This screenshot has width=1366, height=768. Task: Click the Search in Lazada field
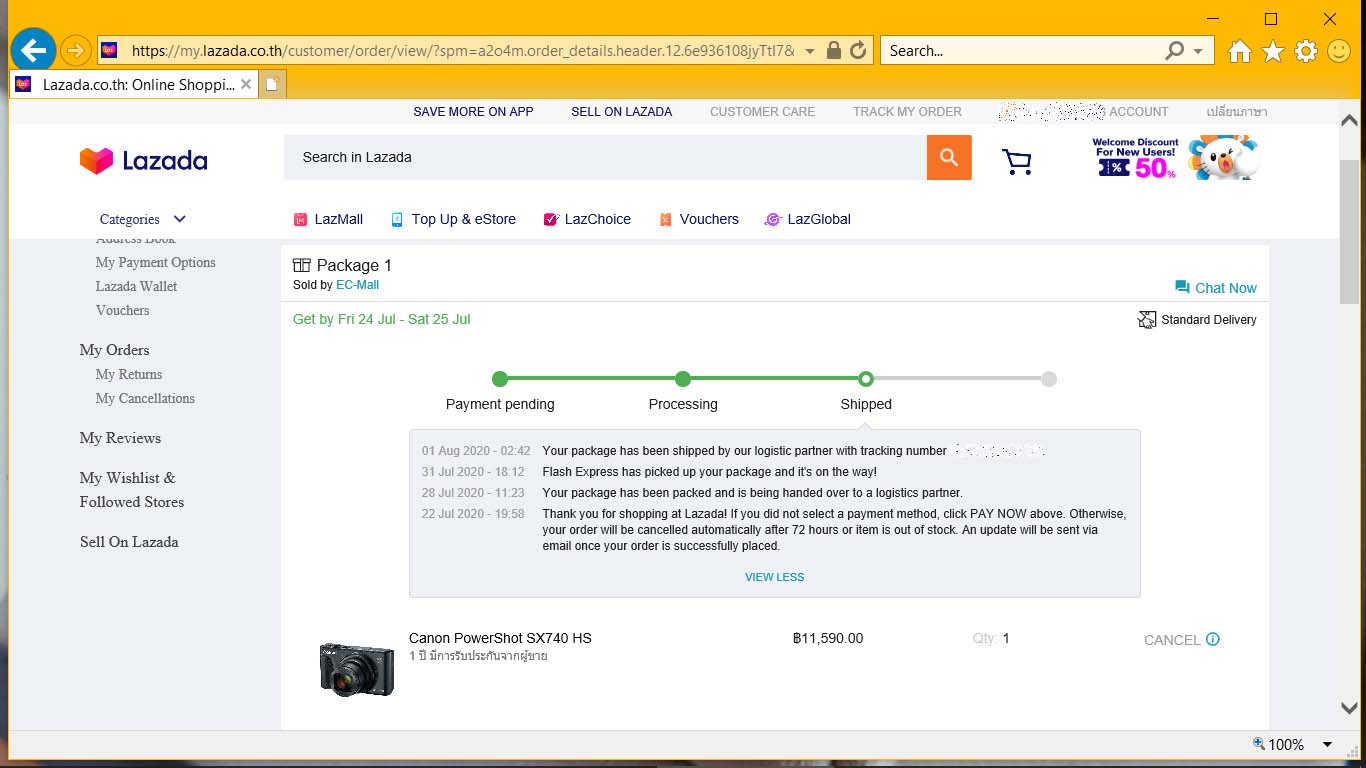tap(605, 157)
